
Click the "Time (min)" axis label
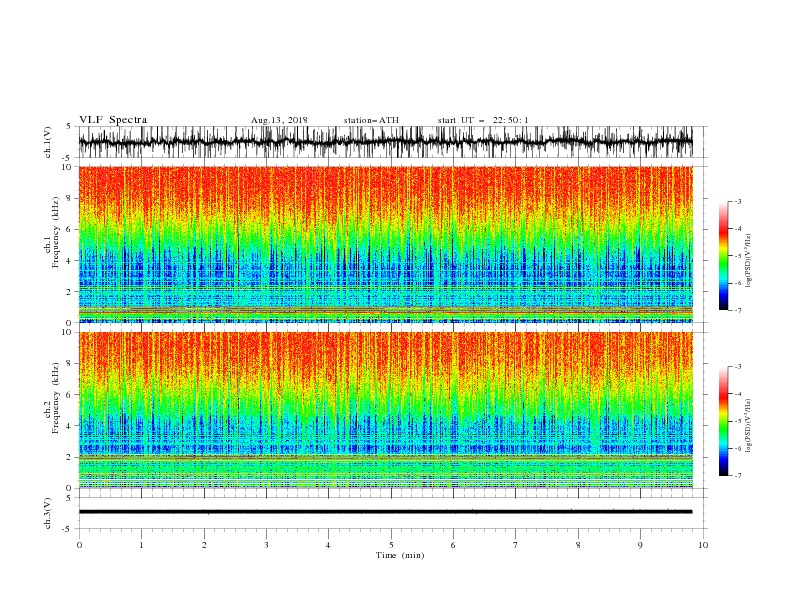pyautogui.click(x=400, y=555)
